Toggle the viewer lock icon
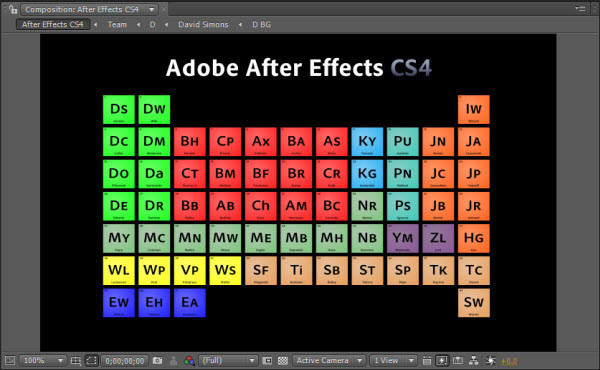 click(x=13, y=9)
